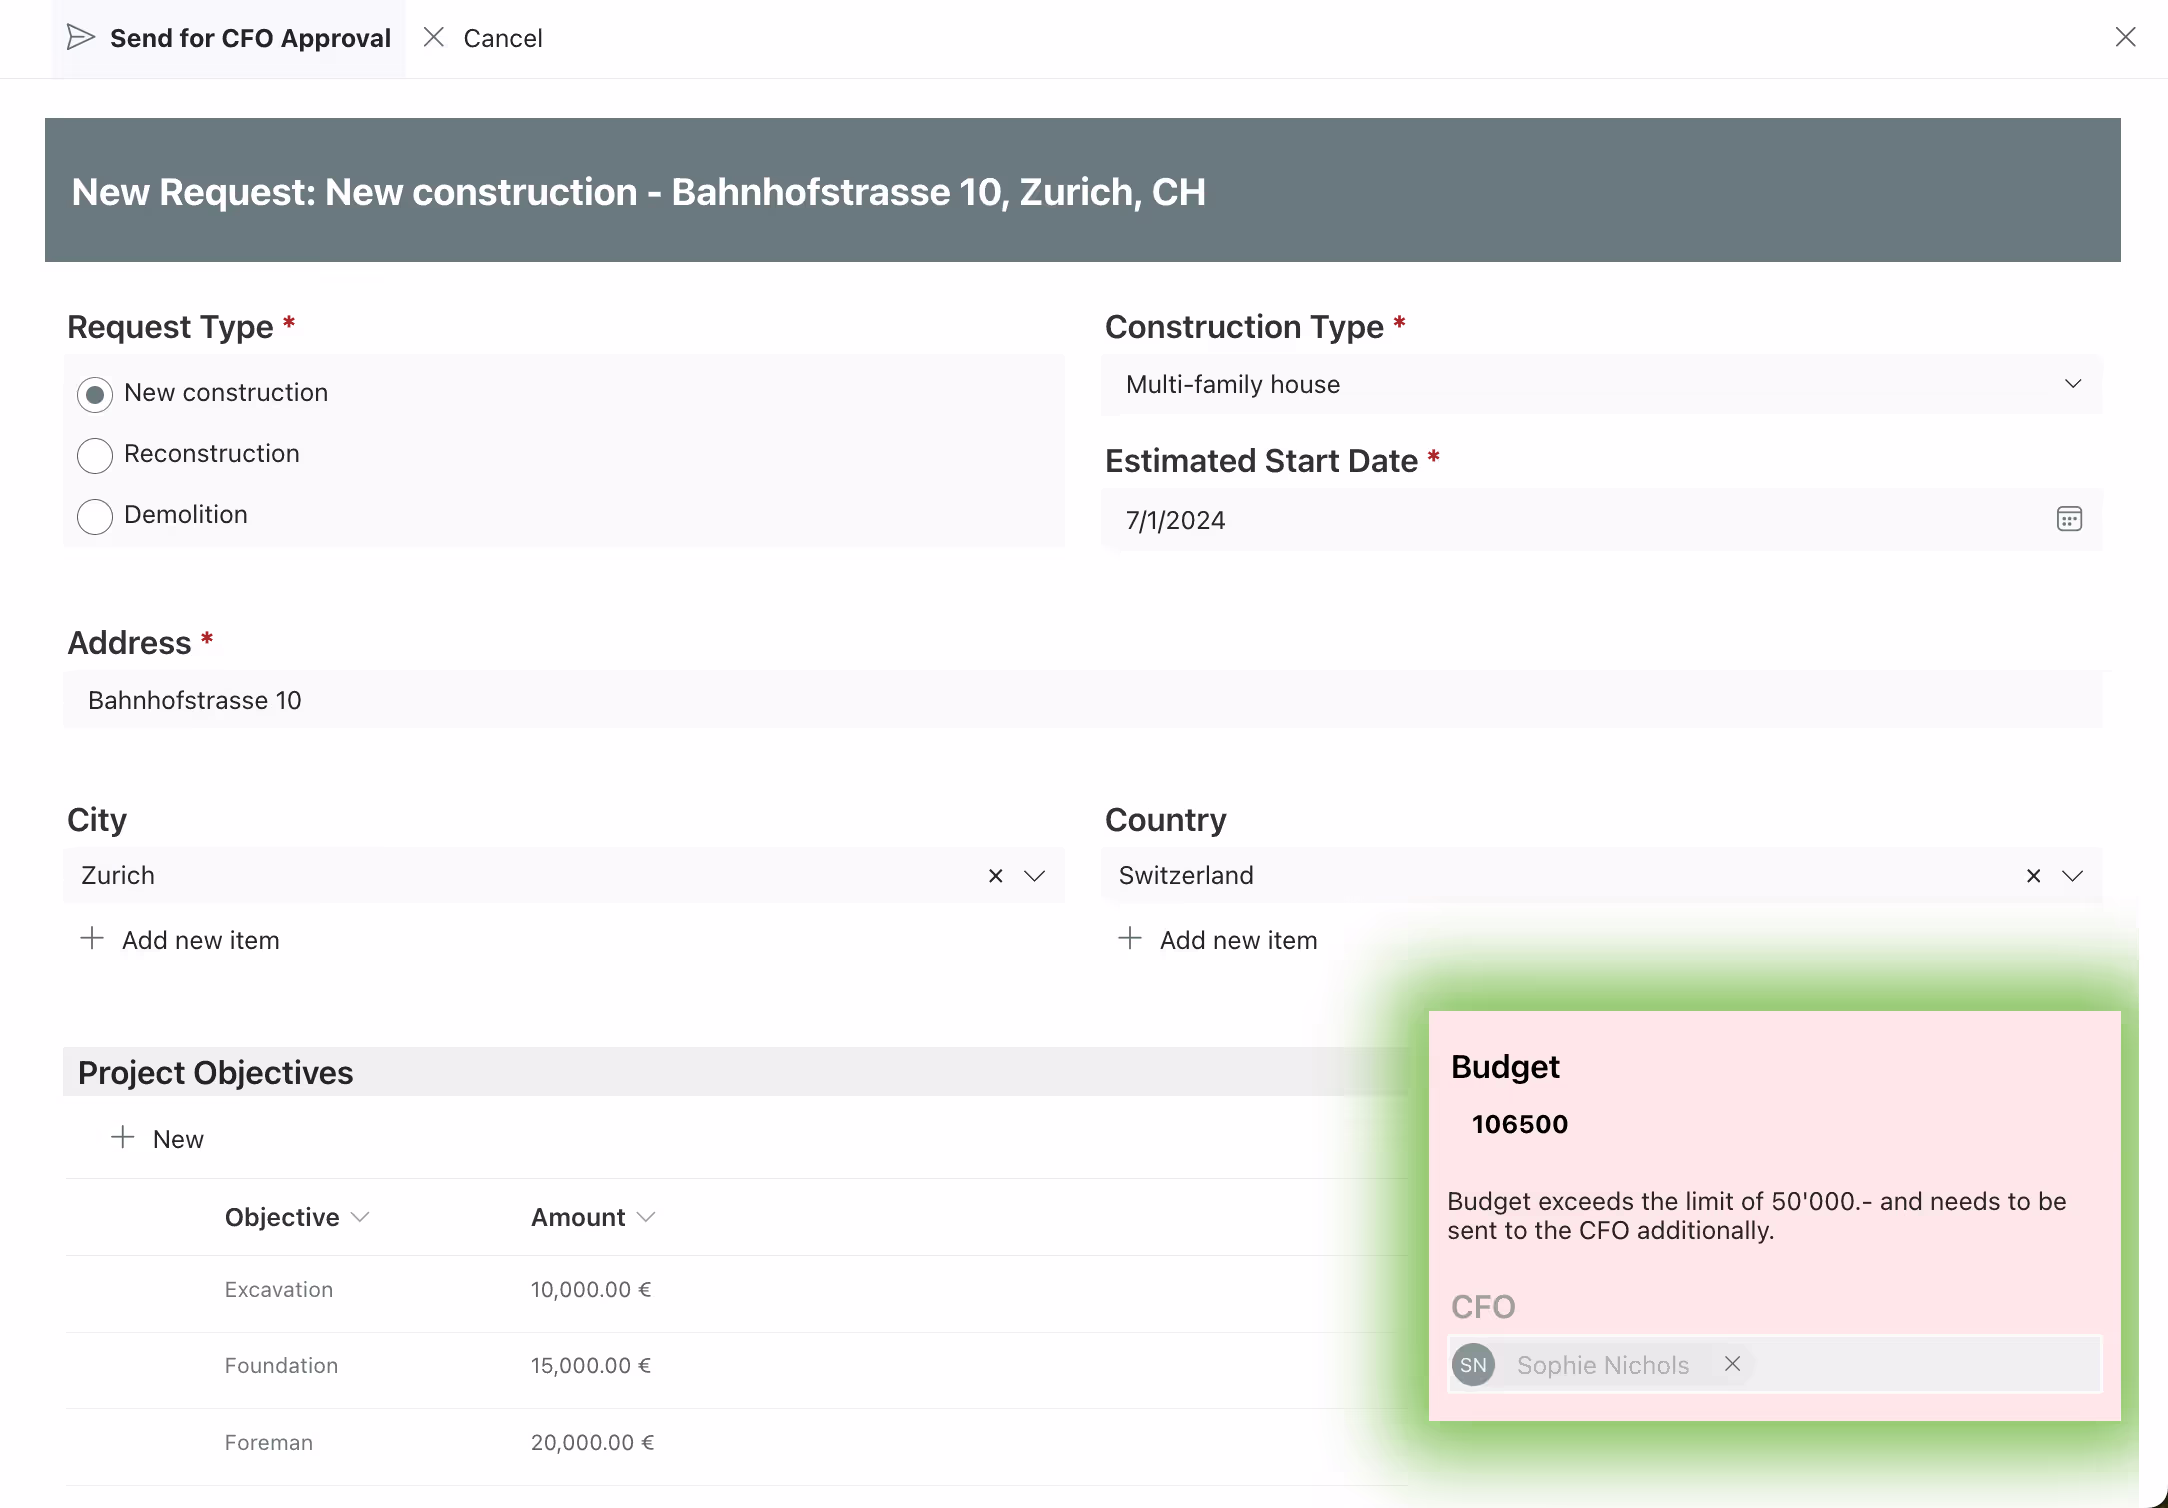Image resolution: width=2168 pixels, height=1508 pixels.
Task: Add new item under City
Action: [x=180, y=940]
